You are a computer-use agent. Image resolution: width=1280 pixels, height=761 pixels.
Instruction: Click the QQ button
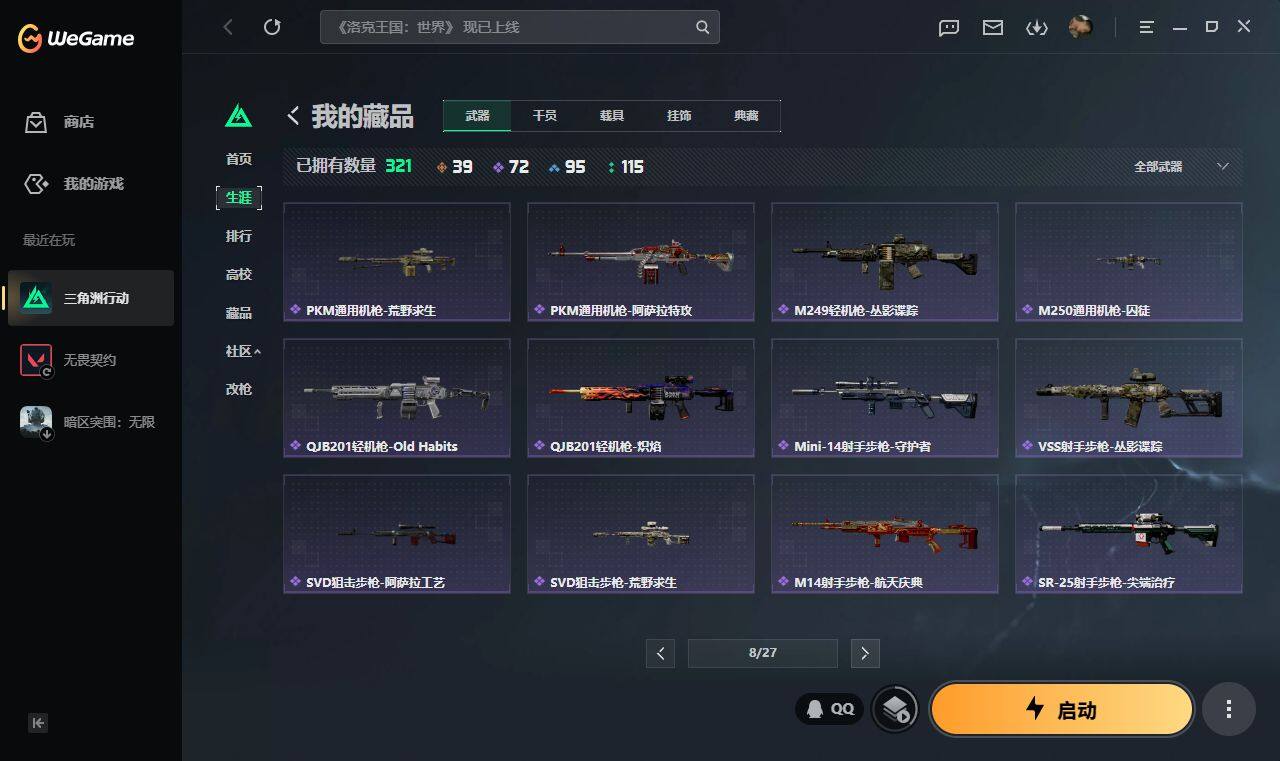(x=830, y=709)
